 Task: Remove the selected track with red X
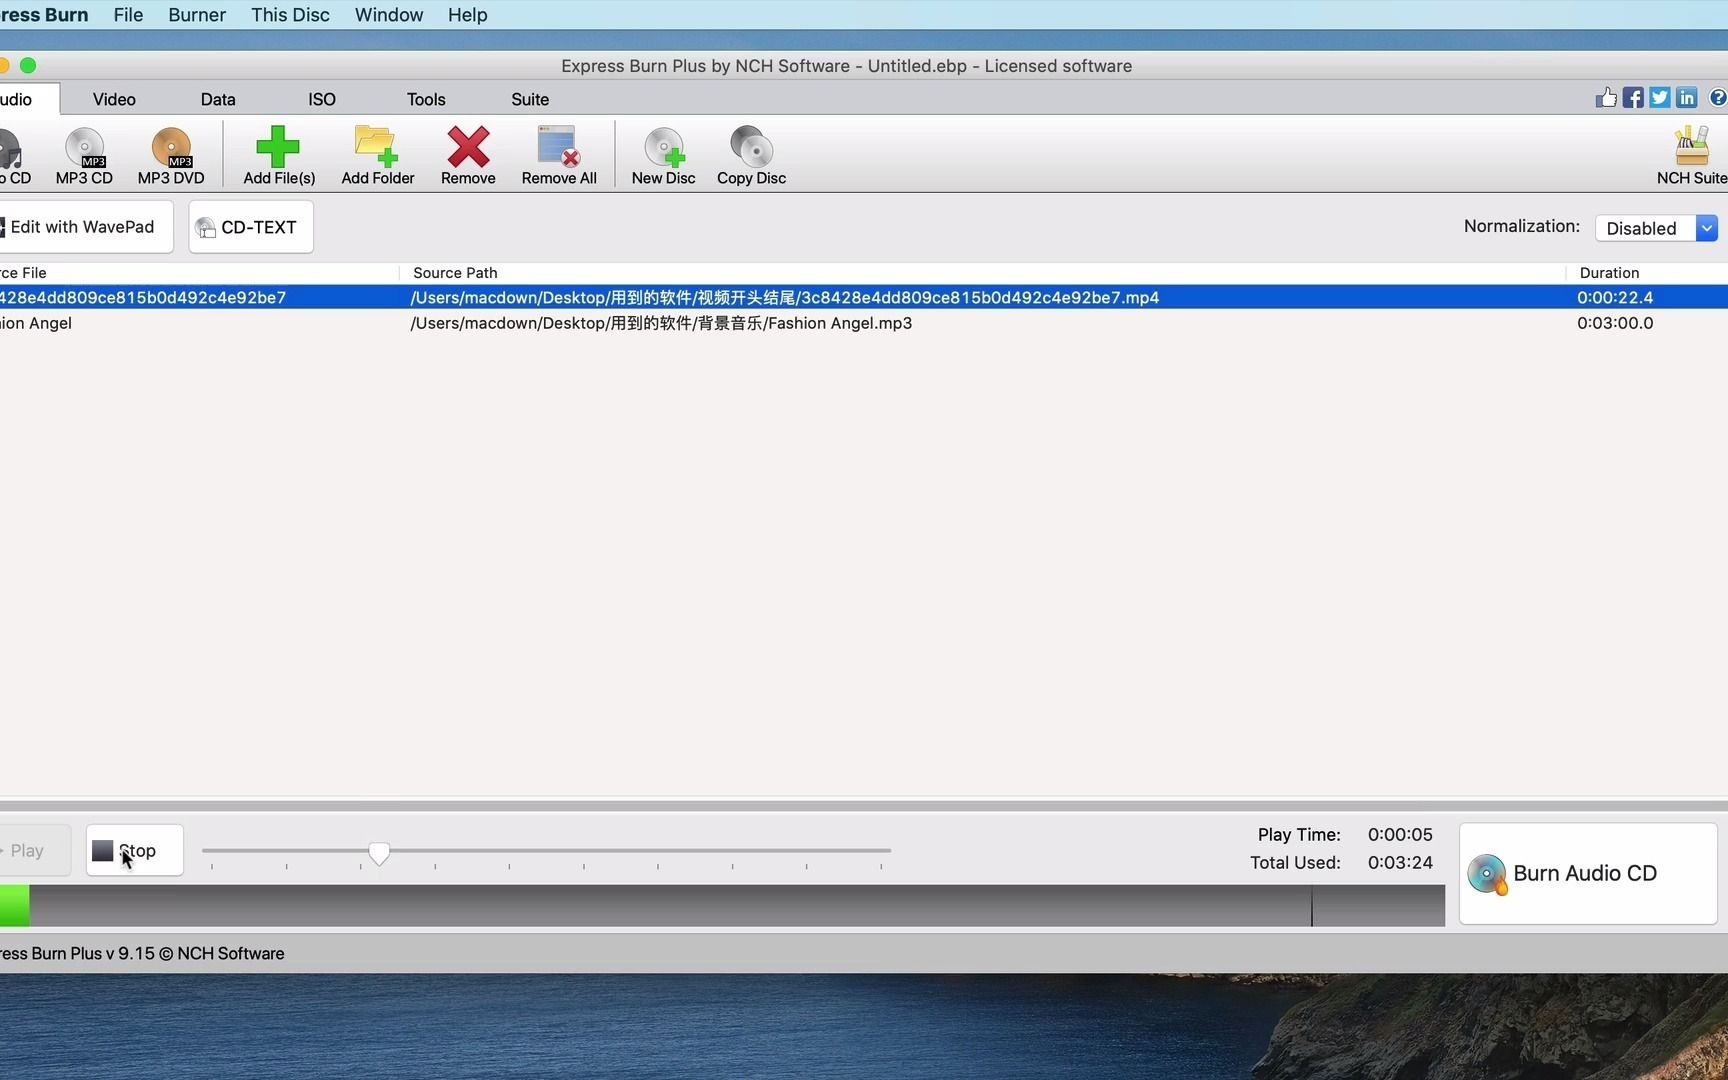coord(468,156)
